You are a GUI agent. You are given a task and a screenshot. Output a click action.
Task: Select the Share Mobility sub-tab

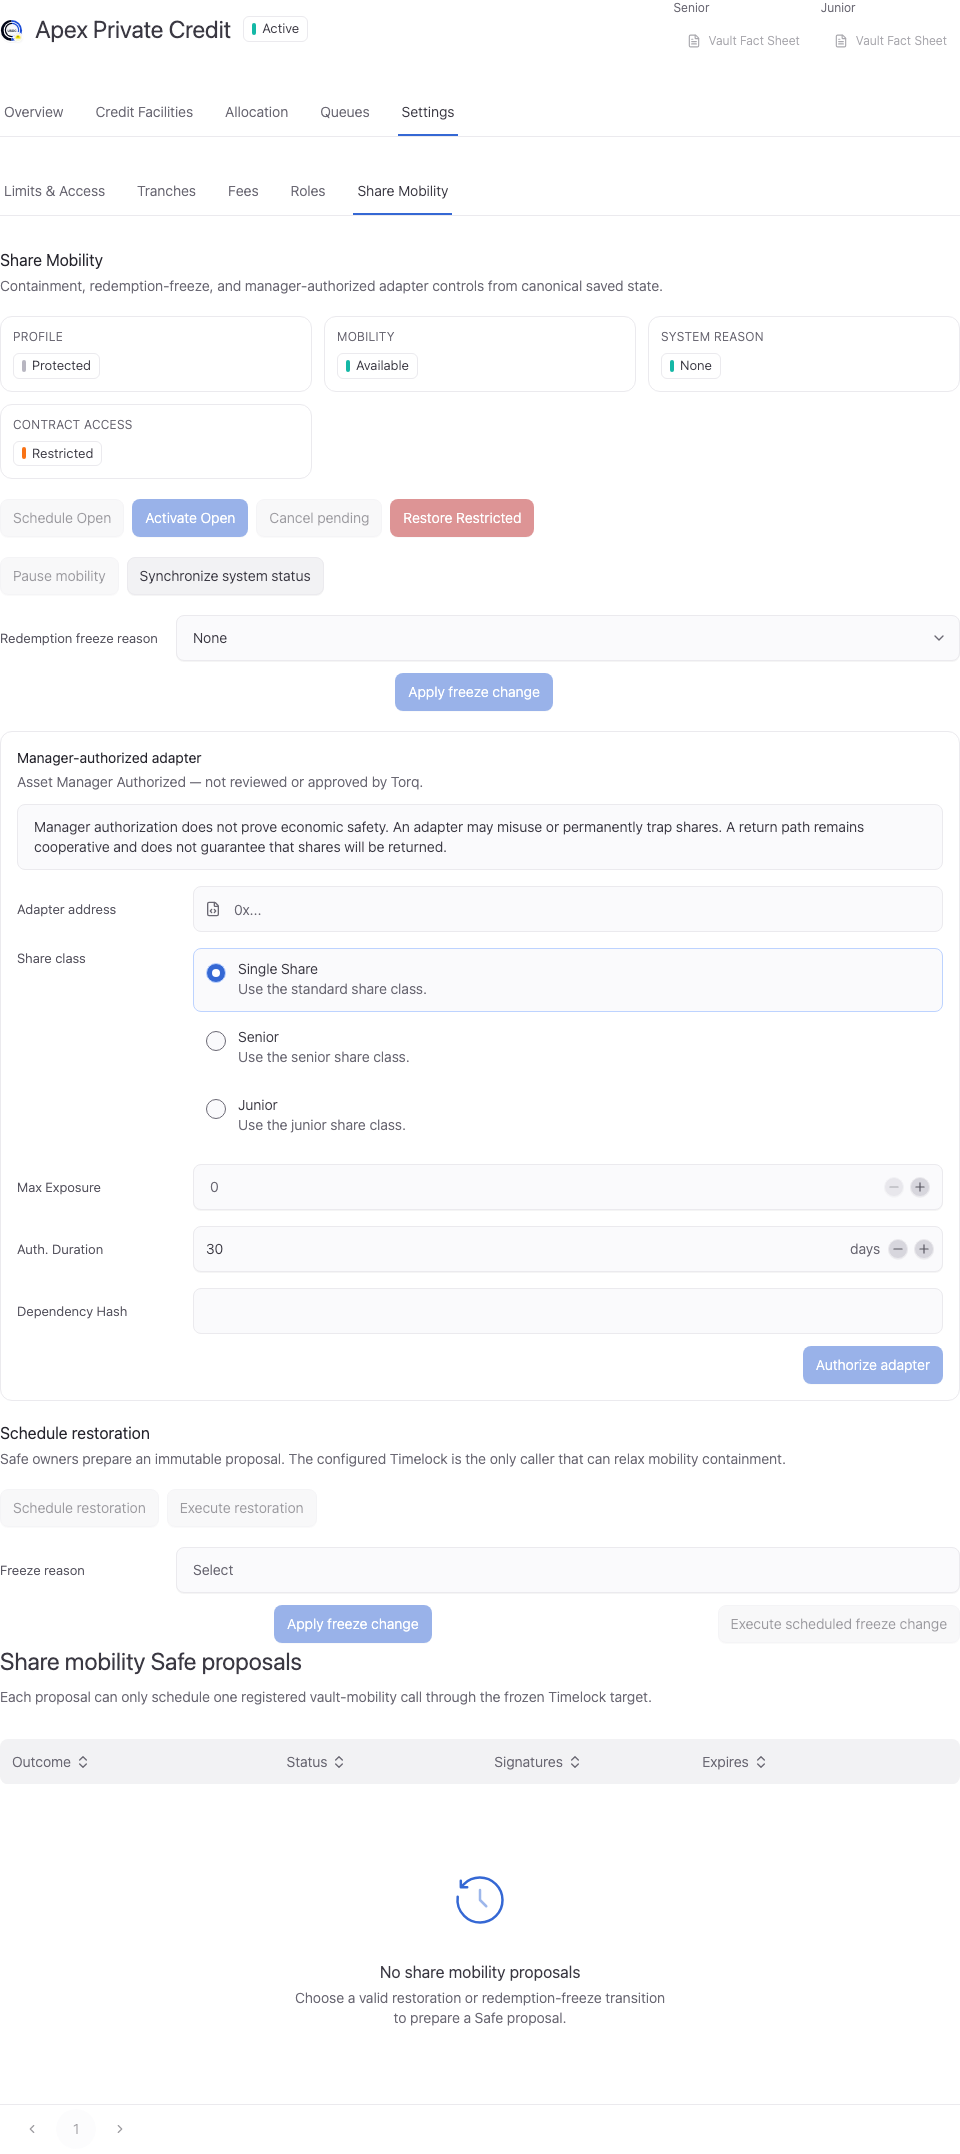coord(403,191)
